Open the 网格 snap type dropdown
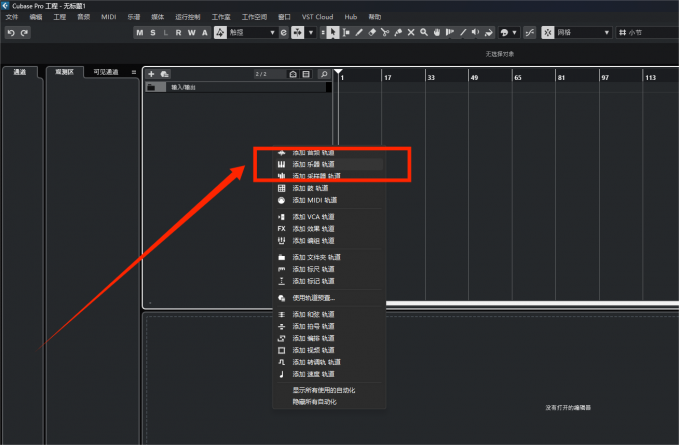The image size is (679, 445). tap(583, 32)
